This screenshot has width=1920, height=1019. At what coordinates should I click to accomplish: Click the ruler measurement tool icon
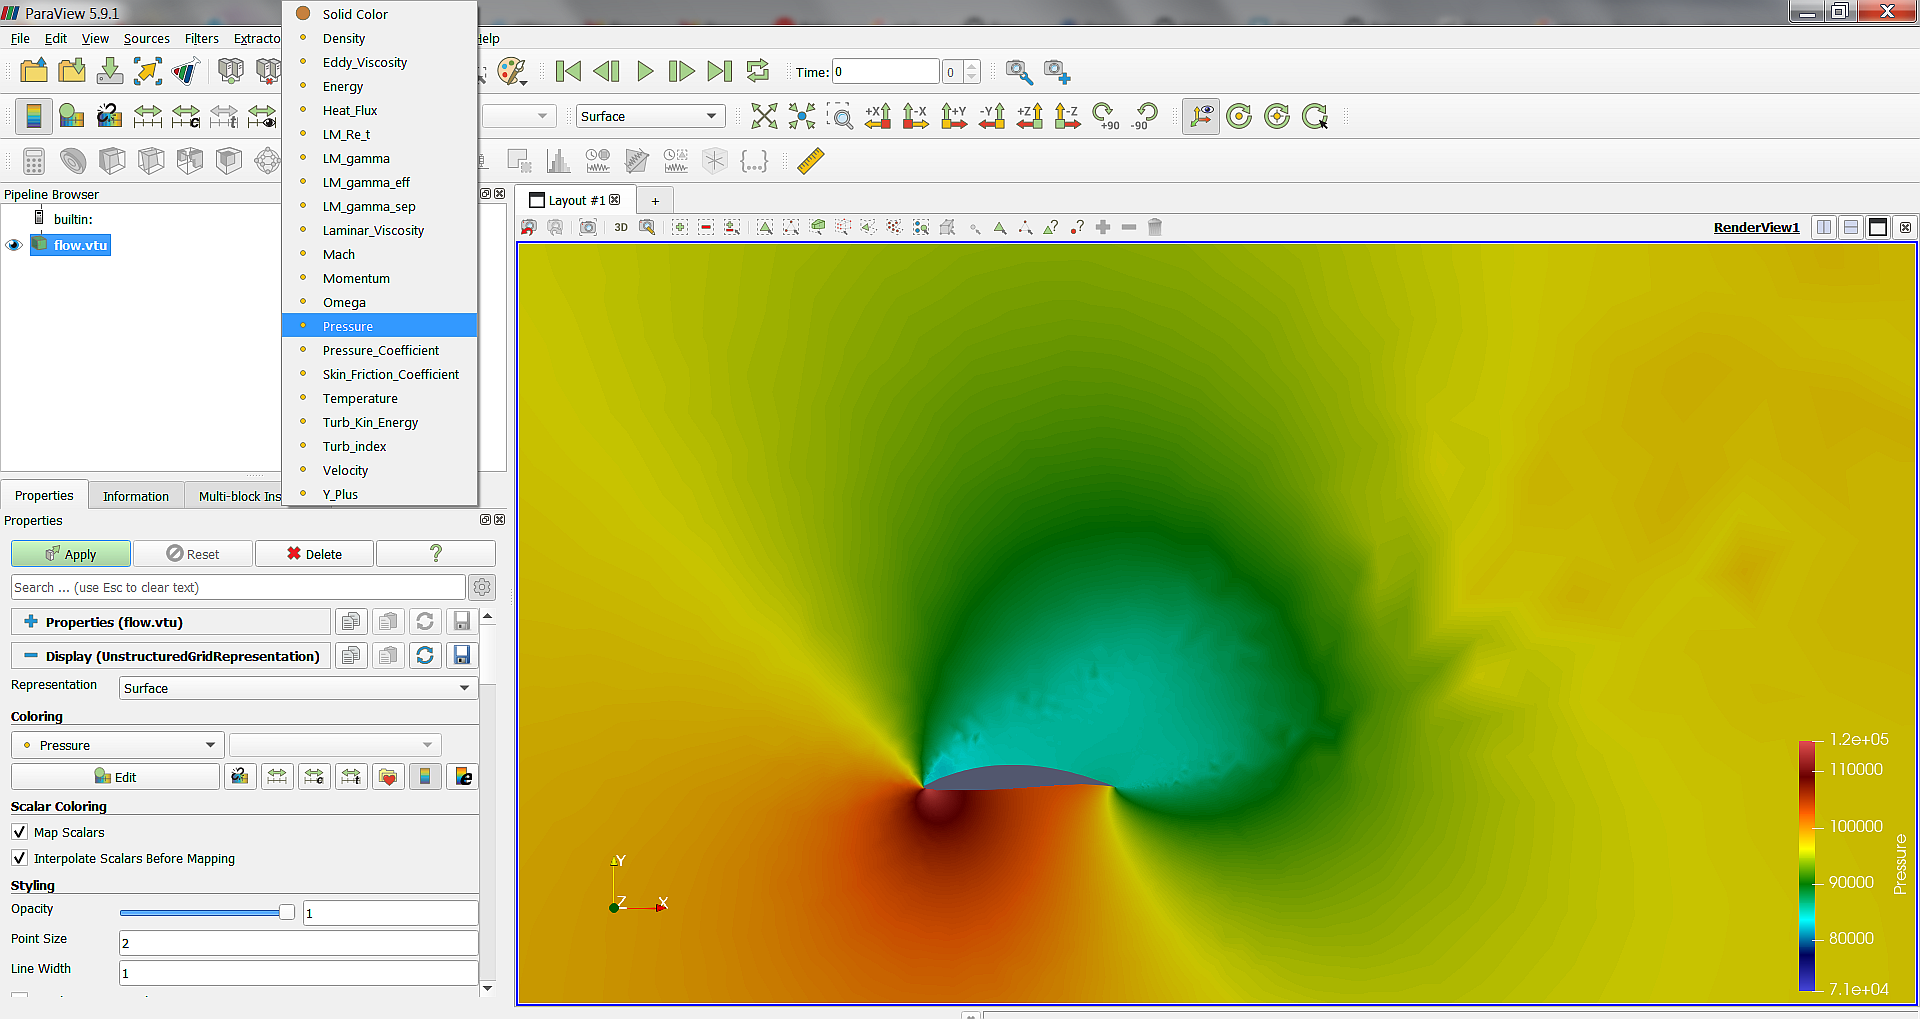pos(810,161)
